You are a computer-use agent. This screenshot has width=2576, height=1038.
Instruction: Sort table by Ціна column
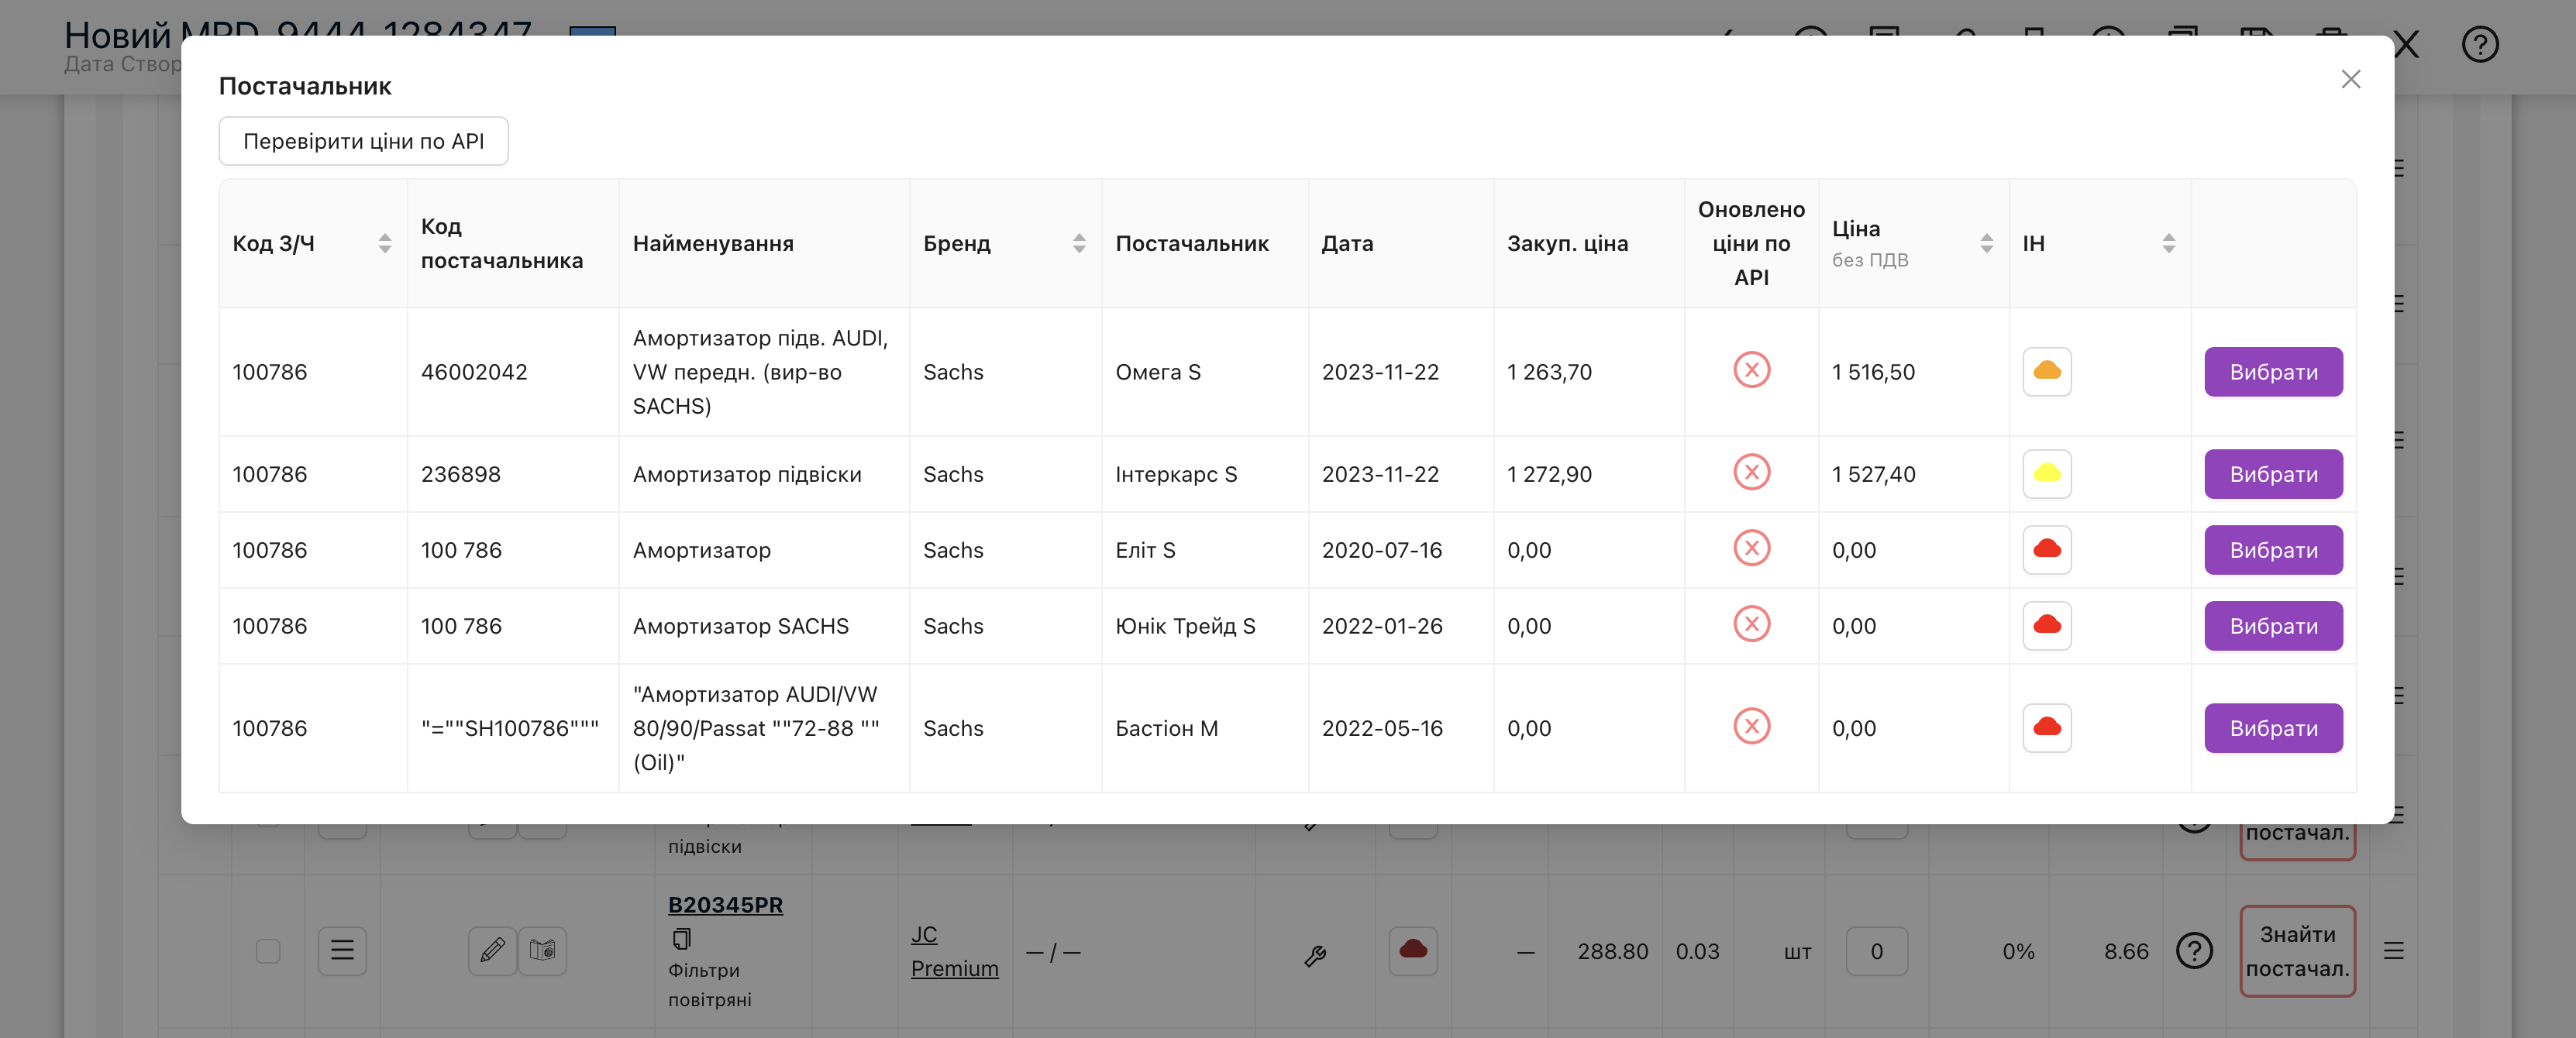1987,243
